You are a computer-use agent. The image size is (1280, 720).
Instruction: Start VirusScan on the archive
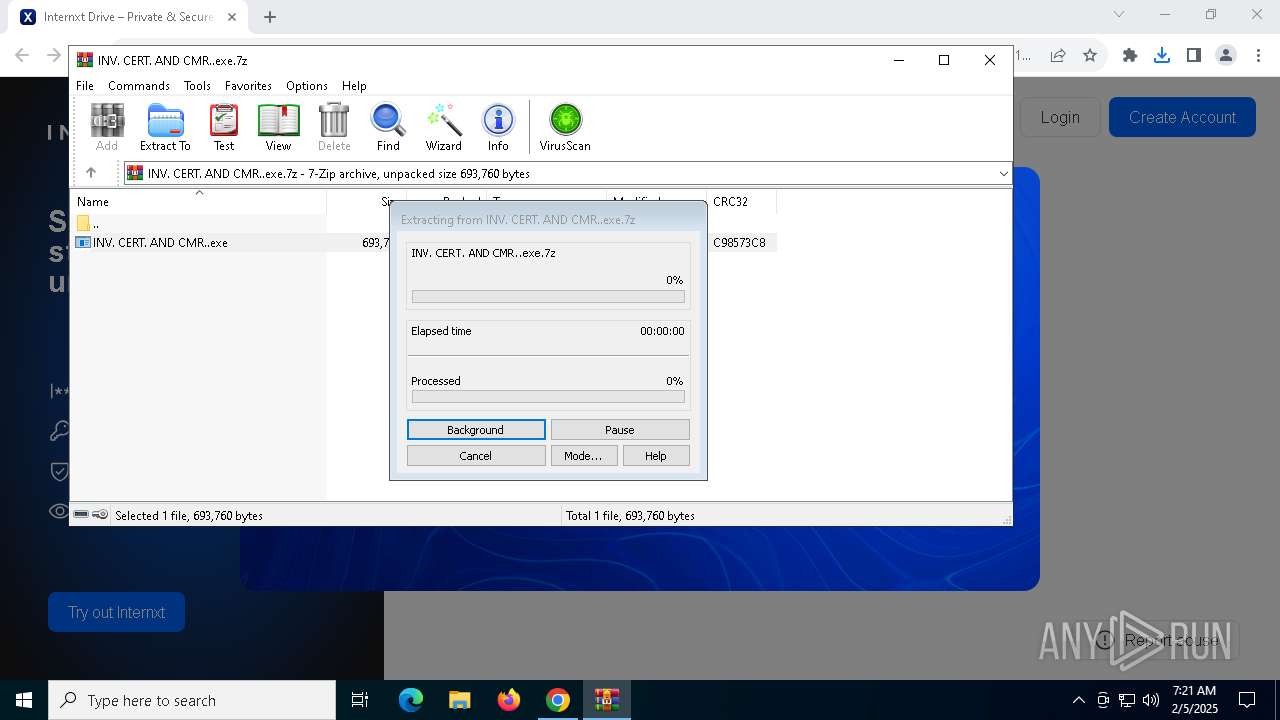tap(565, 127)
